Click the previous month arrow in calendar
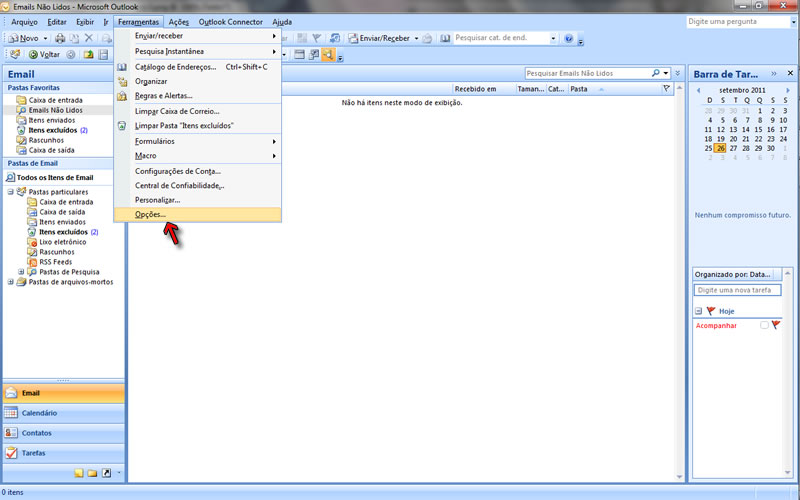Viewport: 800px width, 500px height. click(698, 90)
